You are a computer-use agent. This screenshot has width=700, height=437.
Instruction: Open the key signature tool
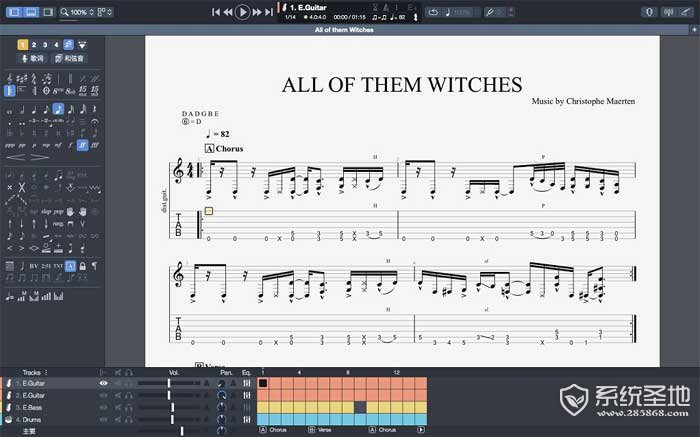[22, 79]
